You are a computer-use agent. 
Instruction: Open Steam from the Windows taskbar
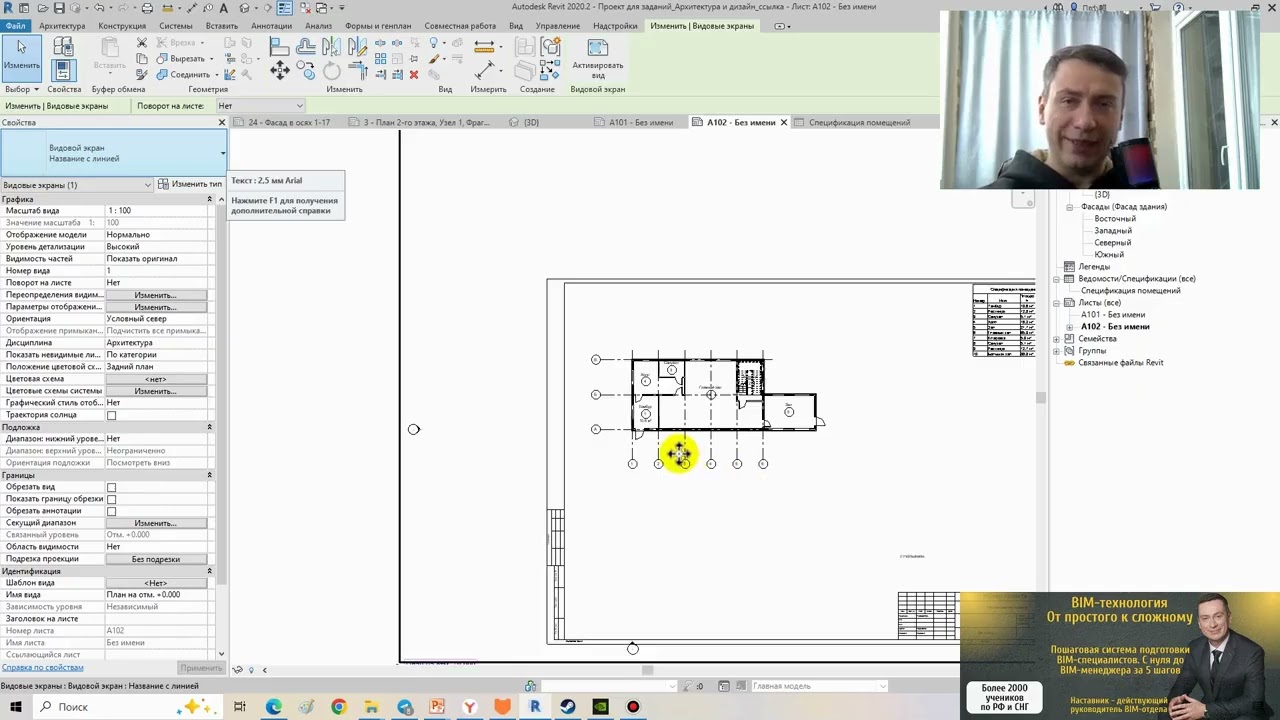click(568, 707)
